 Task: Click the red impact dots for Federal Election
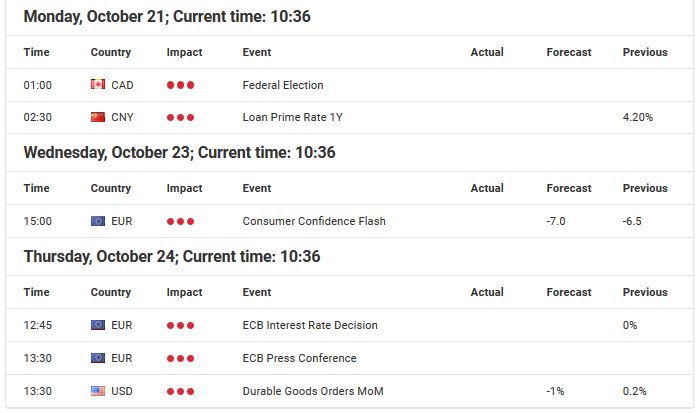180,85
